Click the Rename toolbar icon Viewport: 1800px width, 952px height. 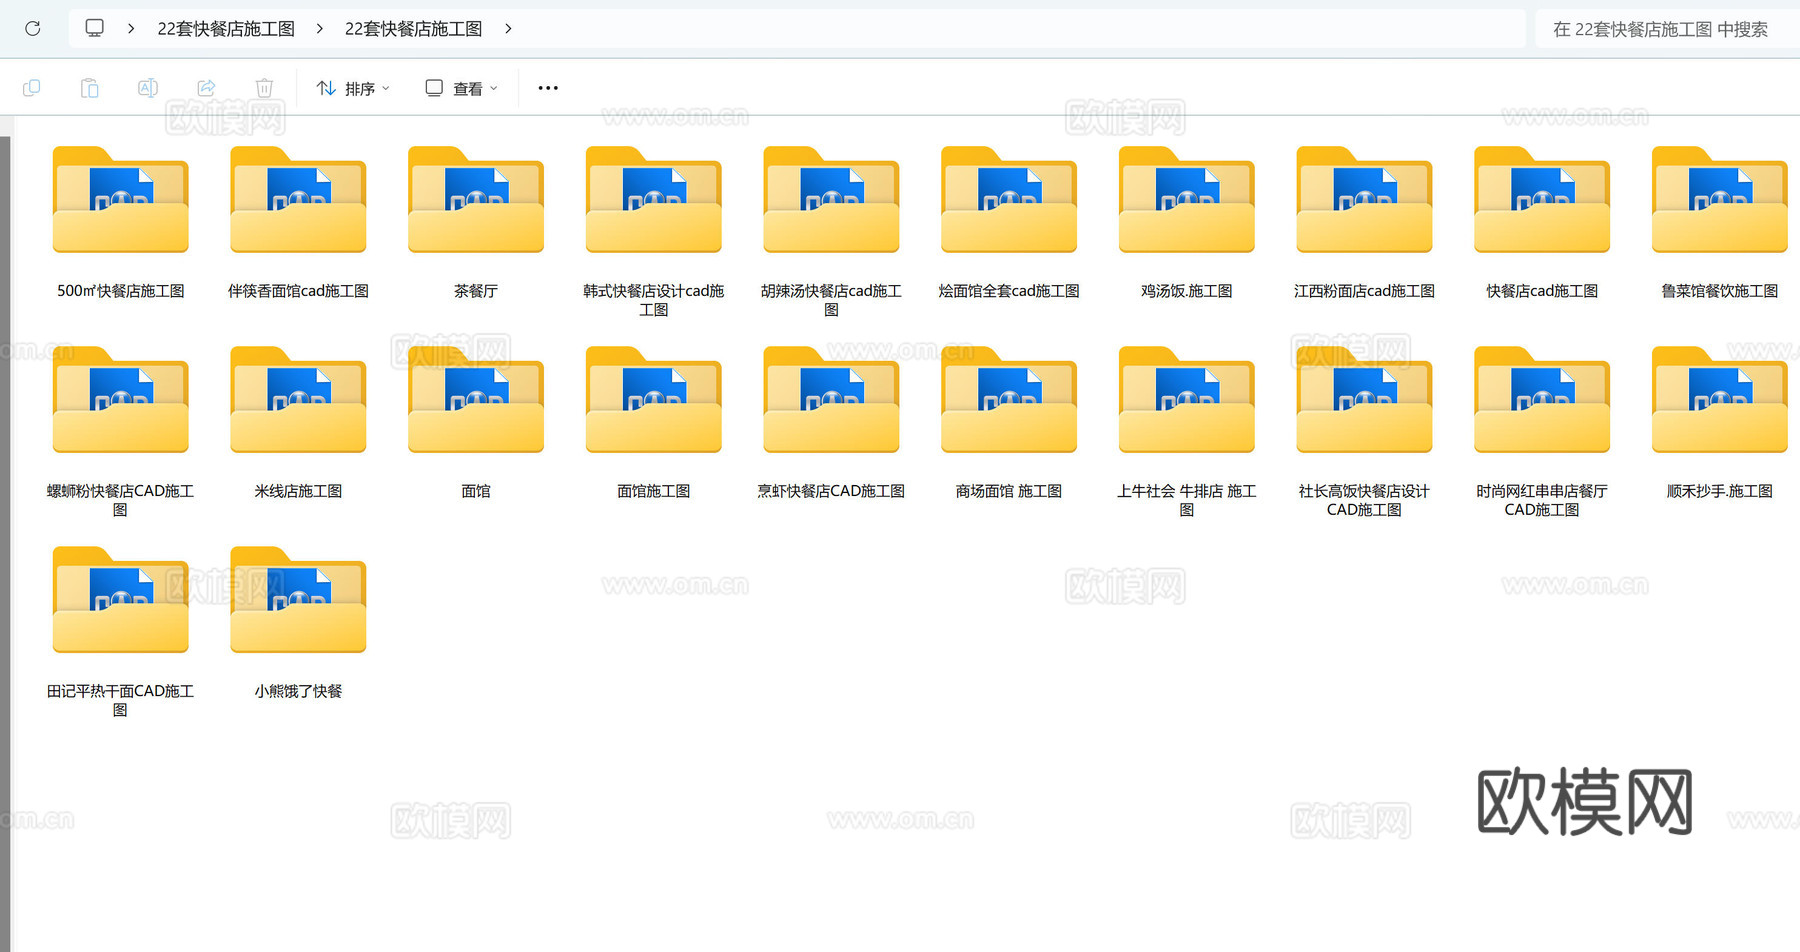click(148, 88)
